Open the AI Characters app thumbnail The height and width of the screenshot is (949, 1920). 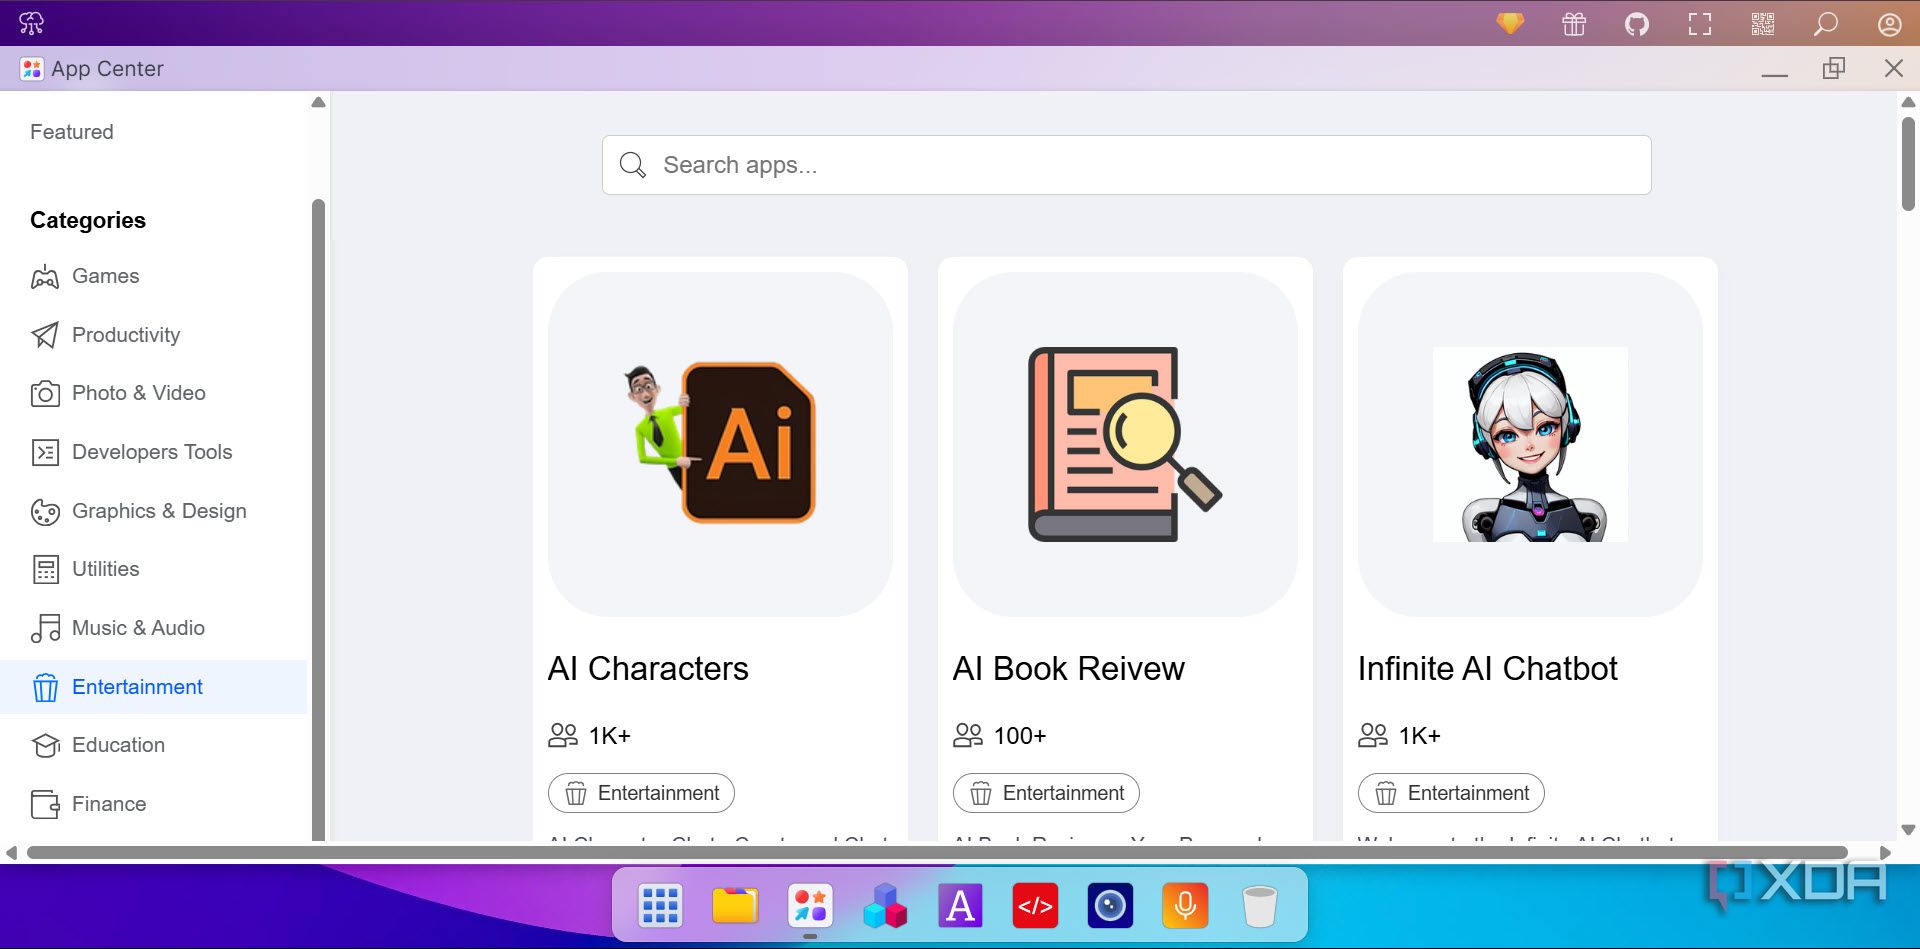click(720, 444)
